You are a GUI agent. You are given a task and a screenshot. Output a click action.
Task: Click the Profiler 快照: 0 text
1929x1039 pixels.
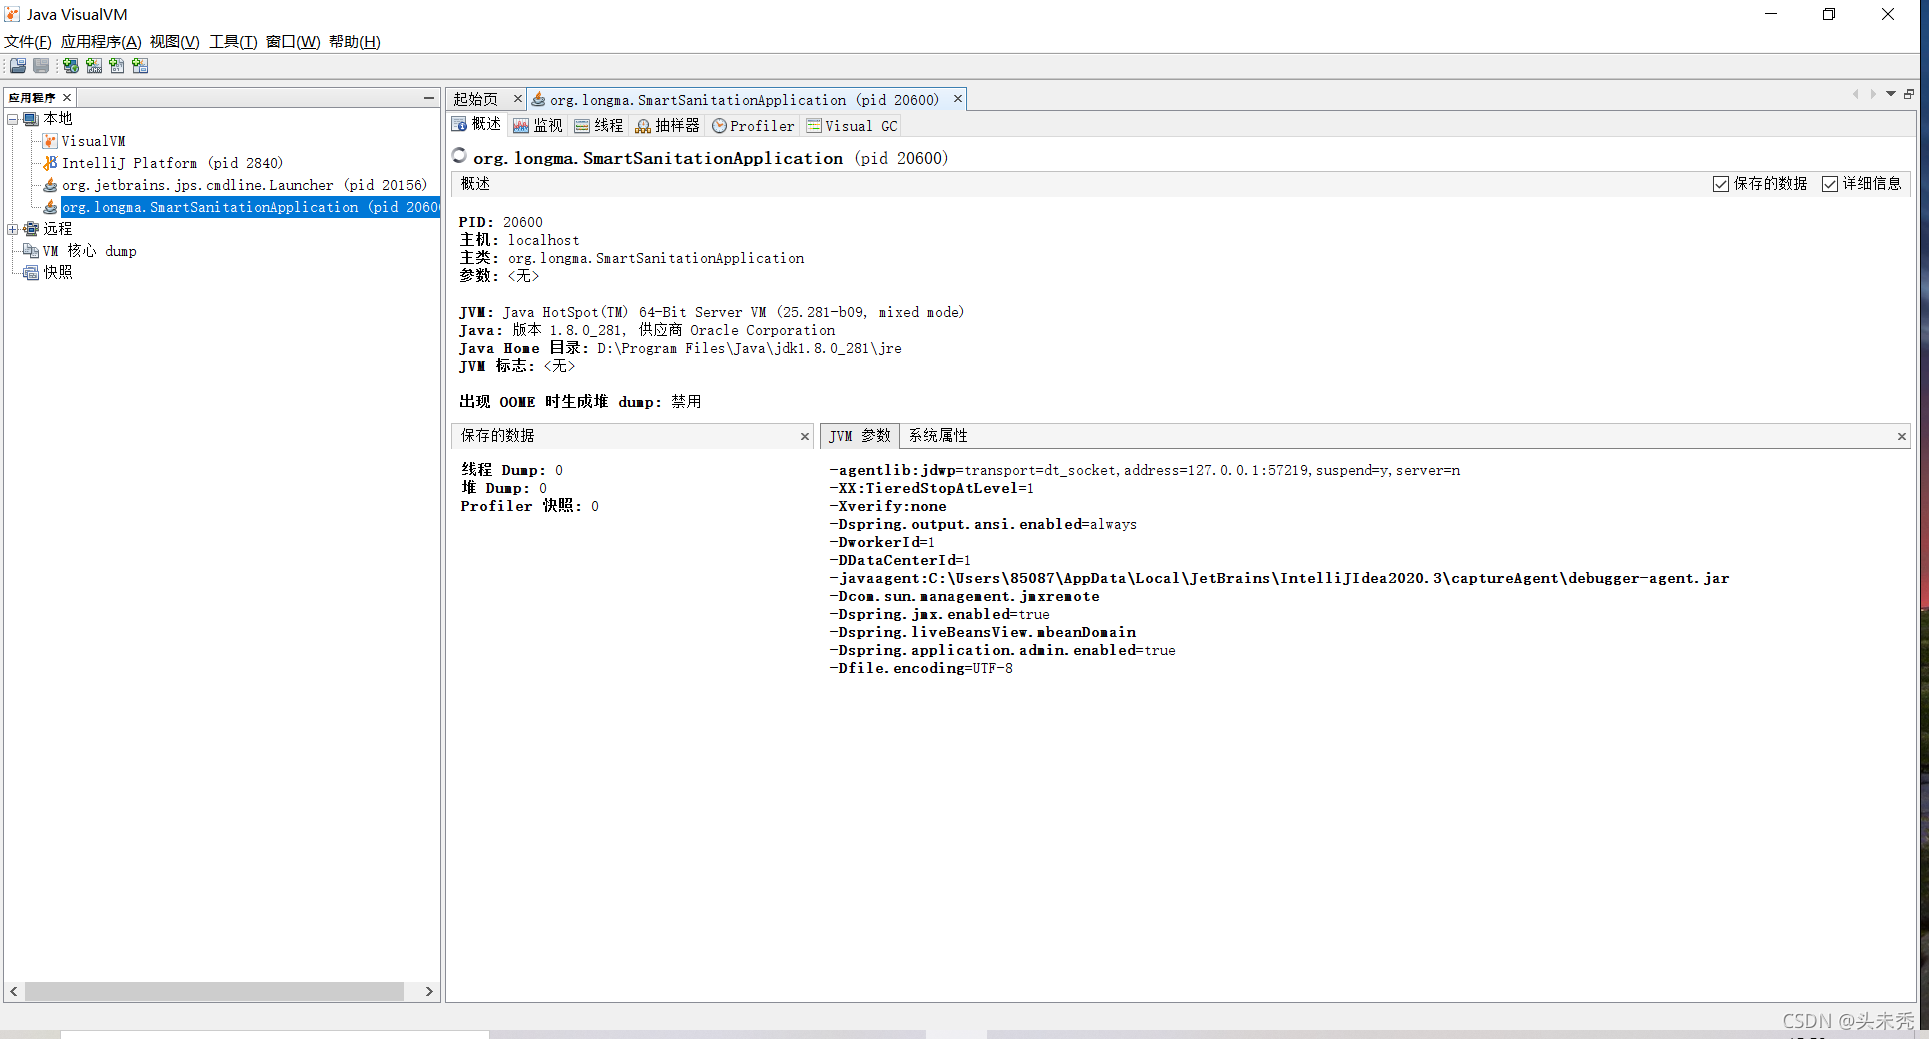(x=530, y=506)
